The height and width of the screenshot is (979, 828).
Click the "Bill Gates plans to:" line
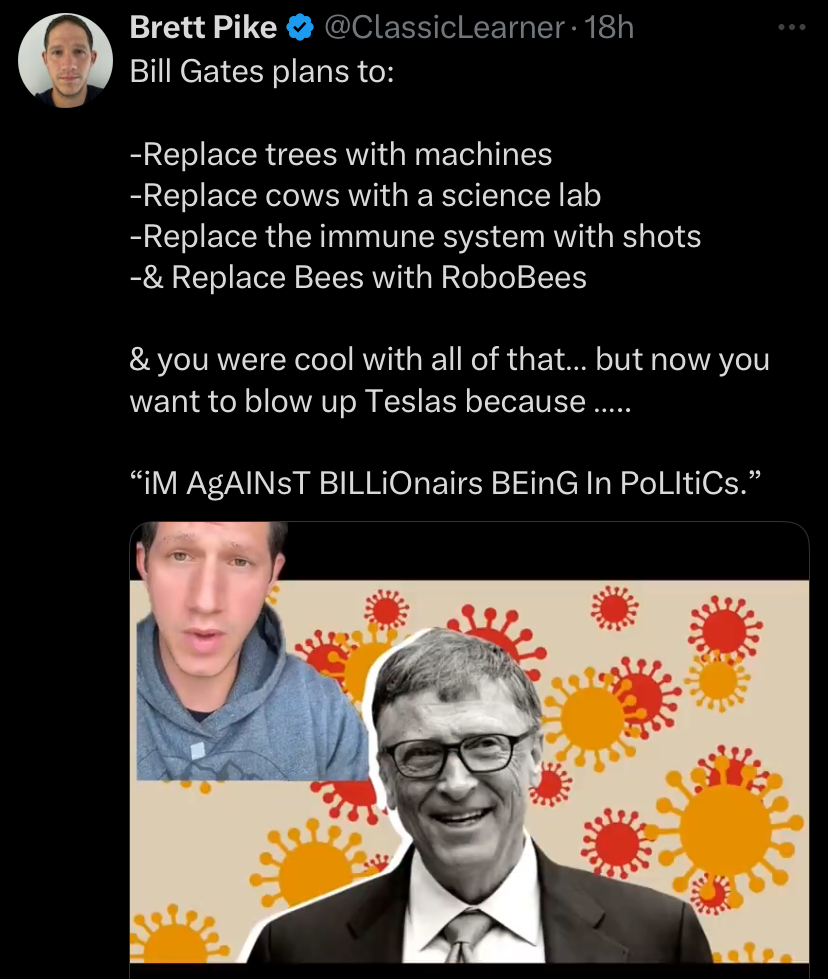[262, 72]
